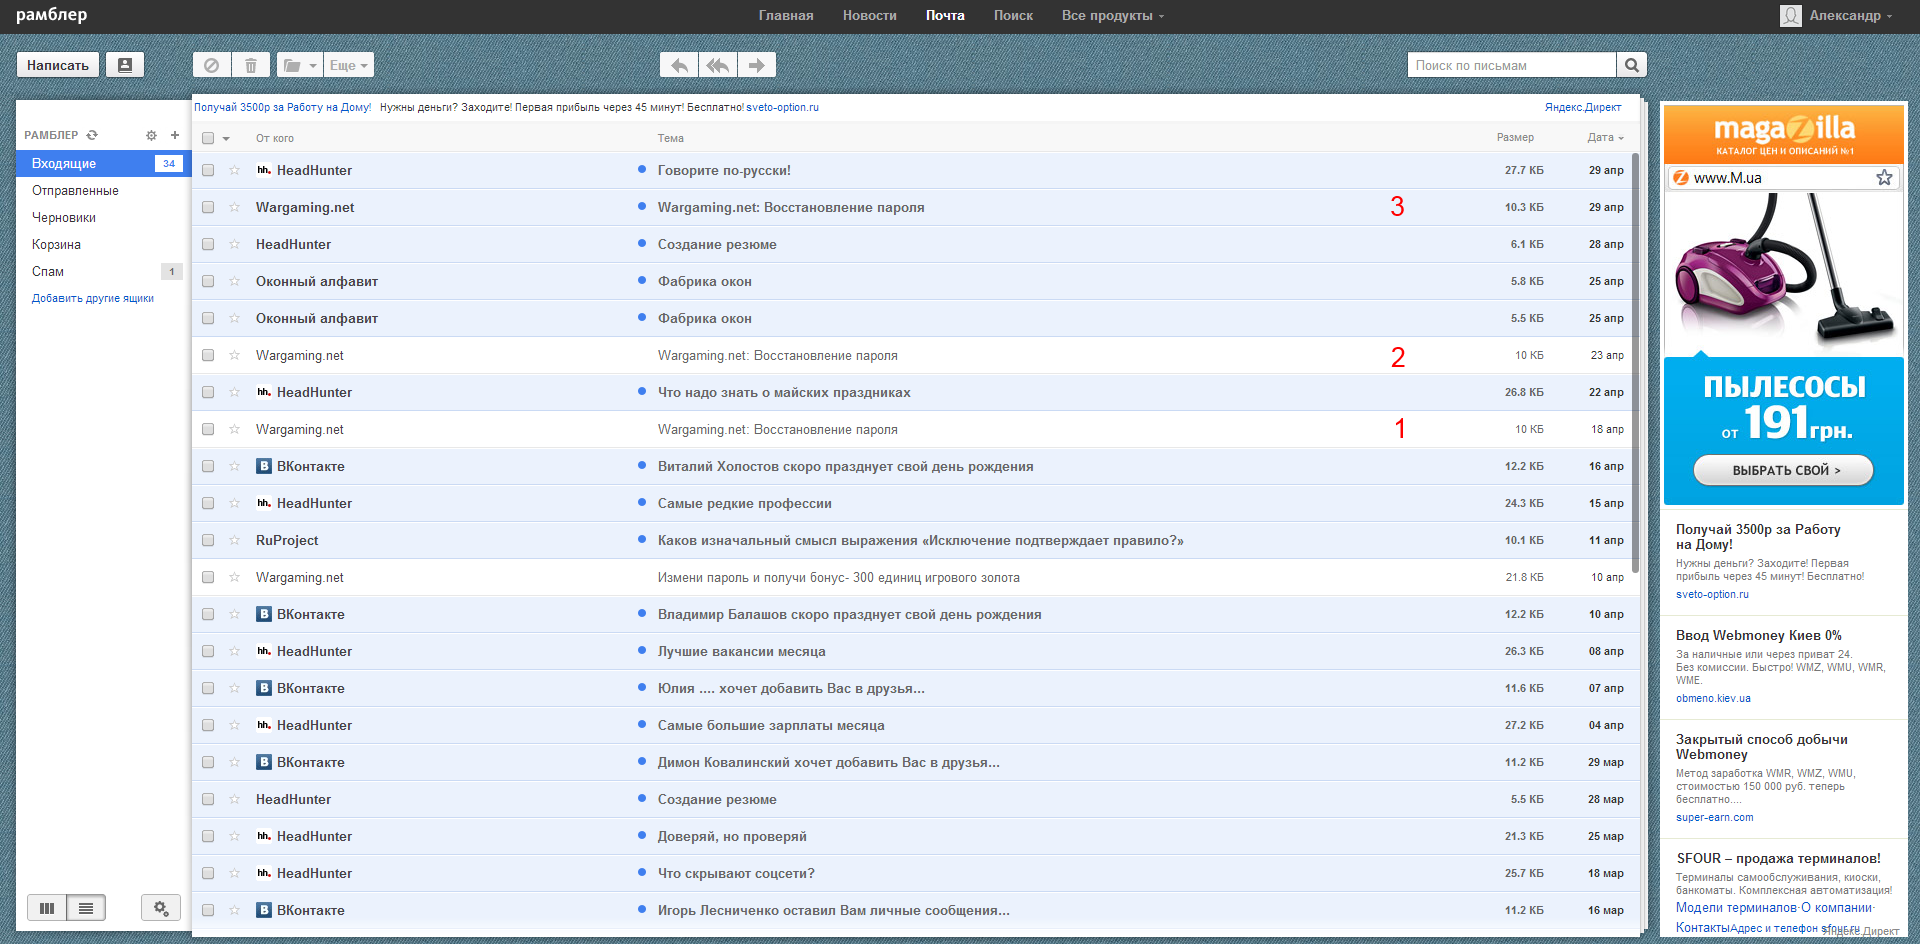The width and height of the screenshot is (1920, 944).
Task: Sort by the Размер column header
Action: pyautogui.click(x=1515, y=138)
